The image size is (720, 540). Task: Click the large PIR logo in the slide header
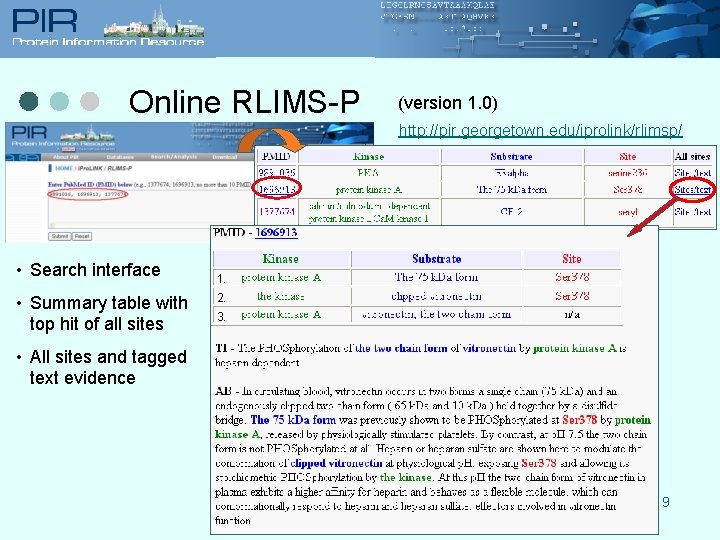tap(45, 21)
